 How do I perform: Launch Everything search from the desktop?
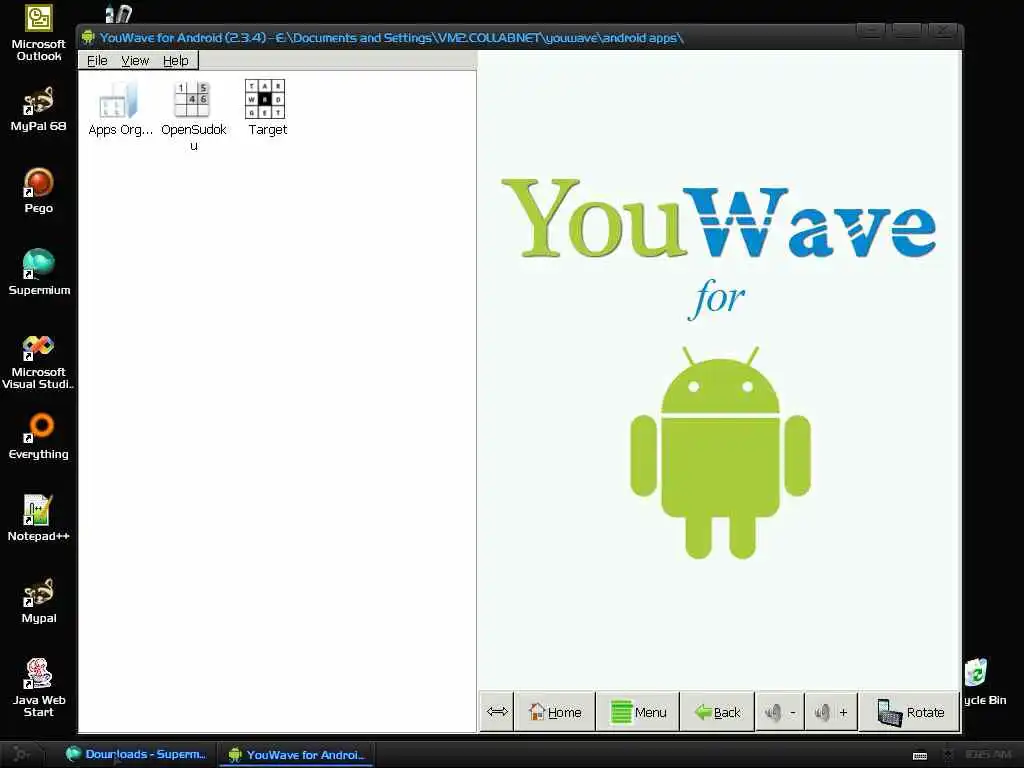point(39,436)
